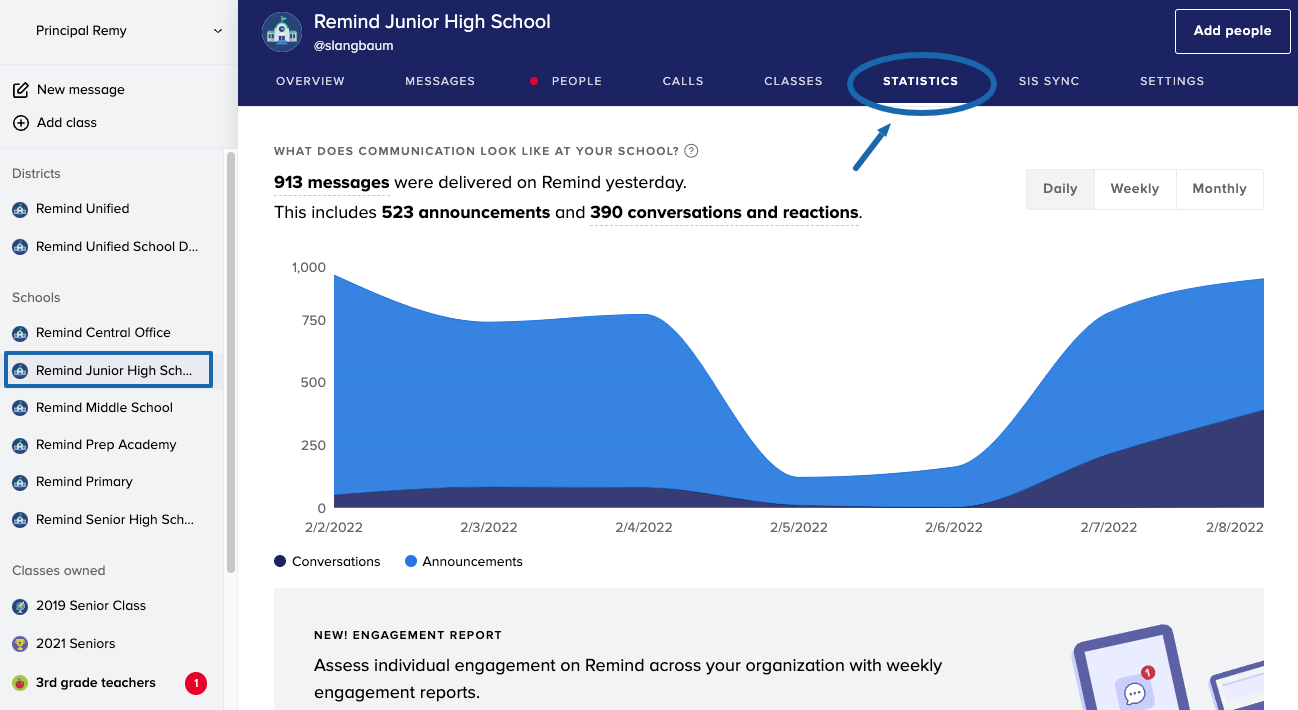1298x710 pixels.
Task: Switch chart to Monthly view
Action: click(x=1219, y=189)
